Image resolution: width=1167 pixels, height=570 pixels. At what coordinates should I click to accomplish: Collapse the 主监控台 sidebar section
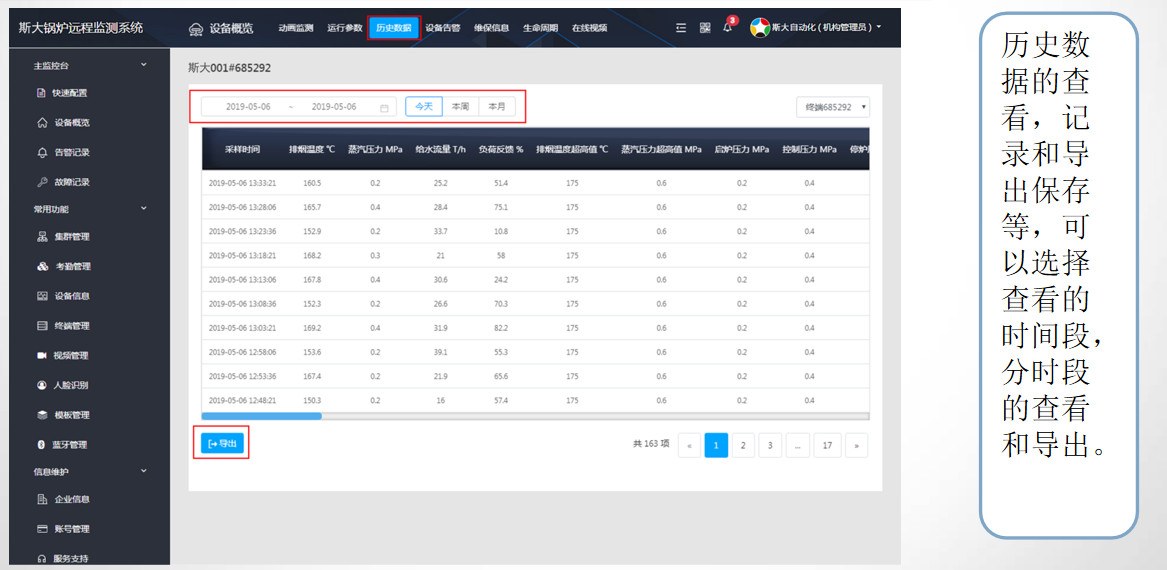tap(143, 65)
